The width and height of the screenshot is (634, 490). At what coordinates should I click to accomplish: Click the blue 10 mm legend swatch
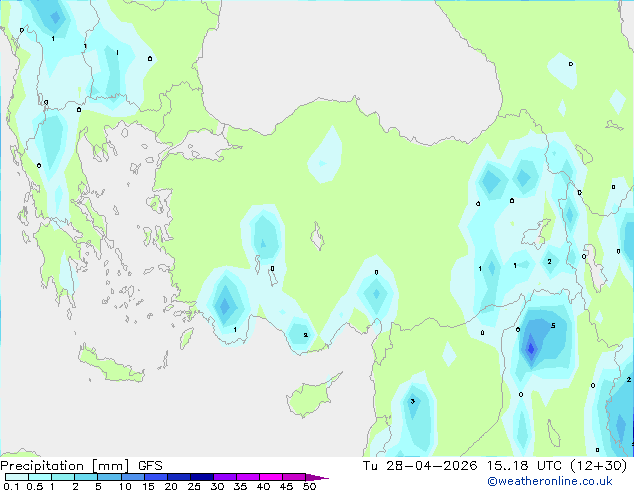tap(133, 477)
